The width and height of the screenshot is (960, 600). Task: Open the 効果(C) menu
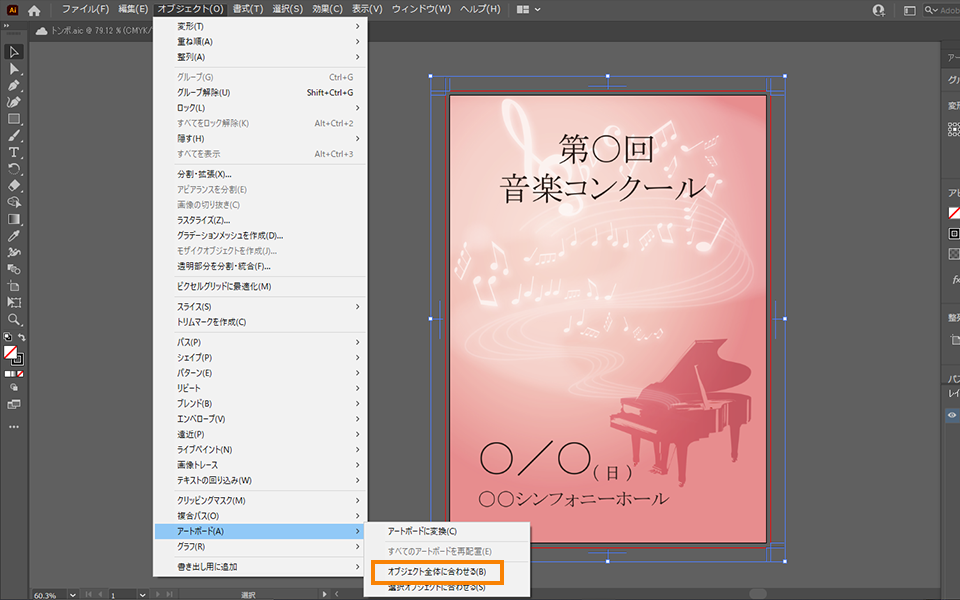point(327,9)
